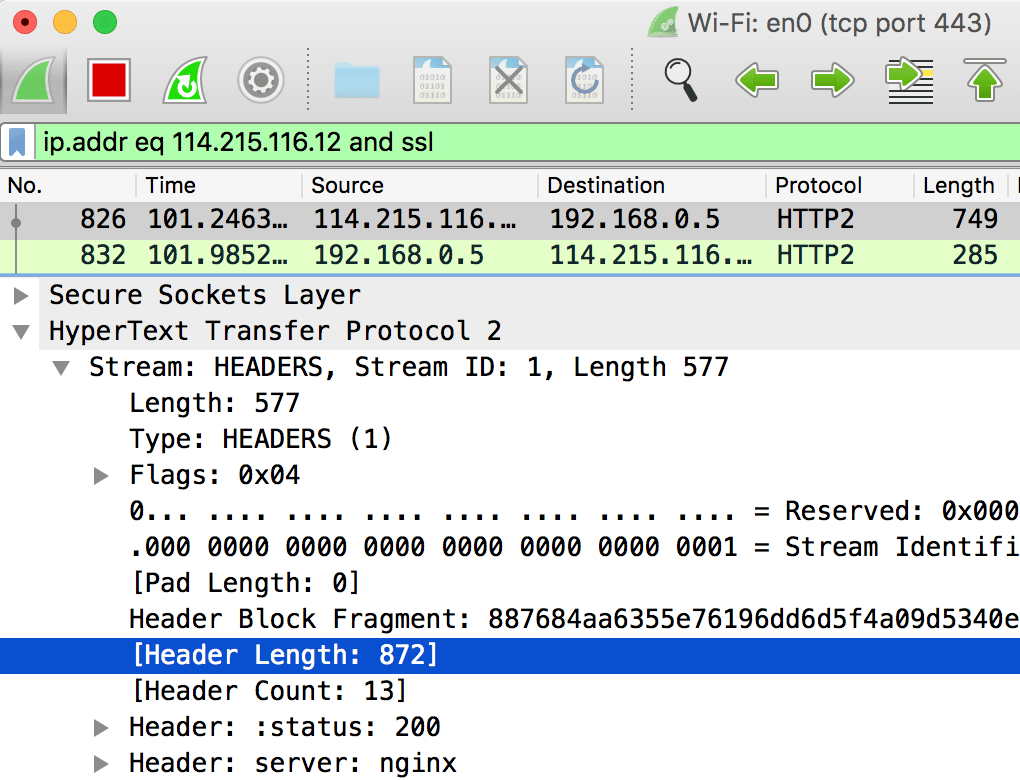Click the start capture shark fin icon

(35, 80)
